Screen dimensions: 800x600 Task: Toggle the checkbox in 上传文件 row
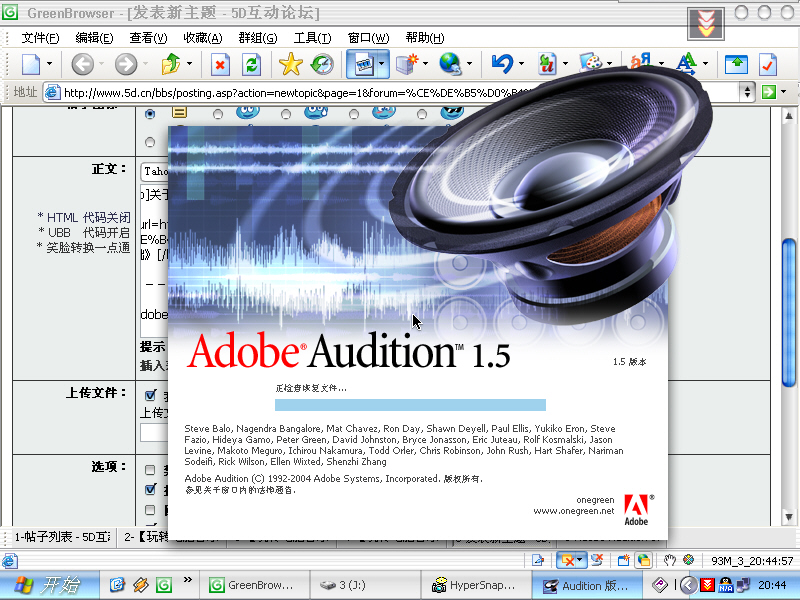tap(150, 395)
